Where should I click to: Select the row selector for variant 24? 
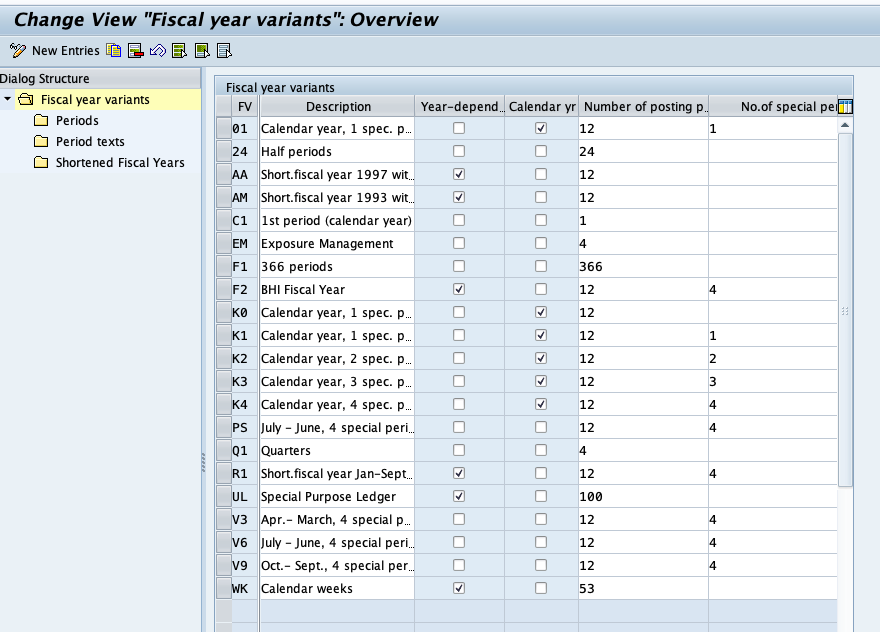pos(223,151)
